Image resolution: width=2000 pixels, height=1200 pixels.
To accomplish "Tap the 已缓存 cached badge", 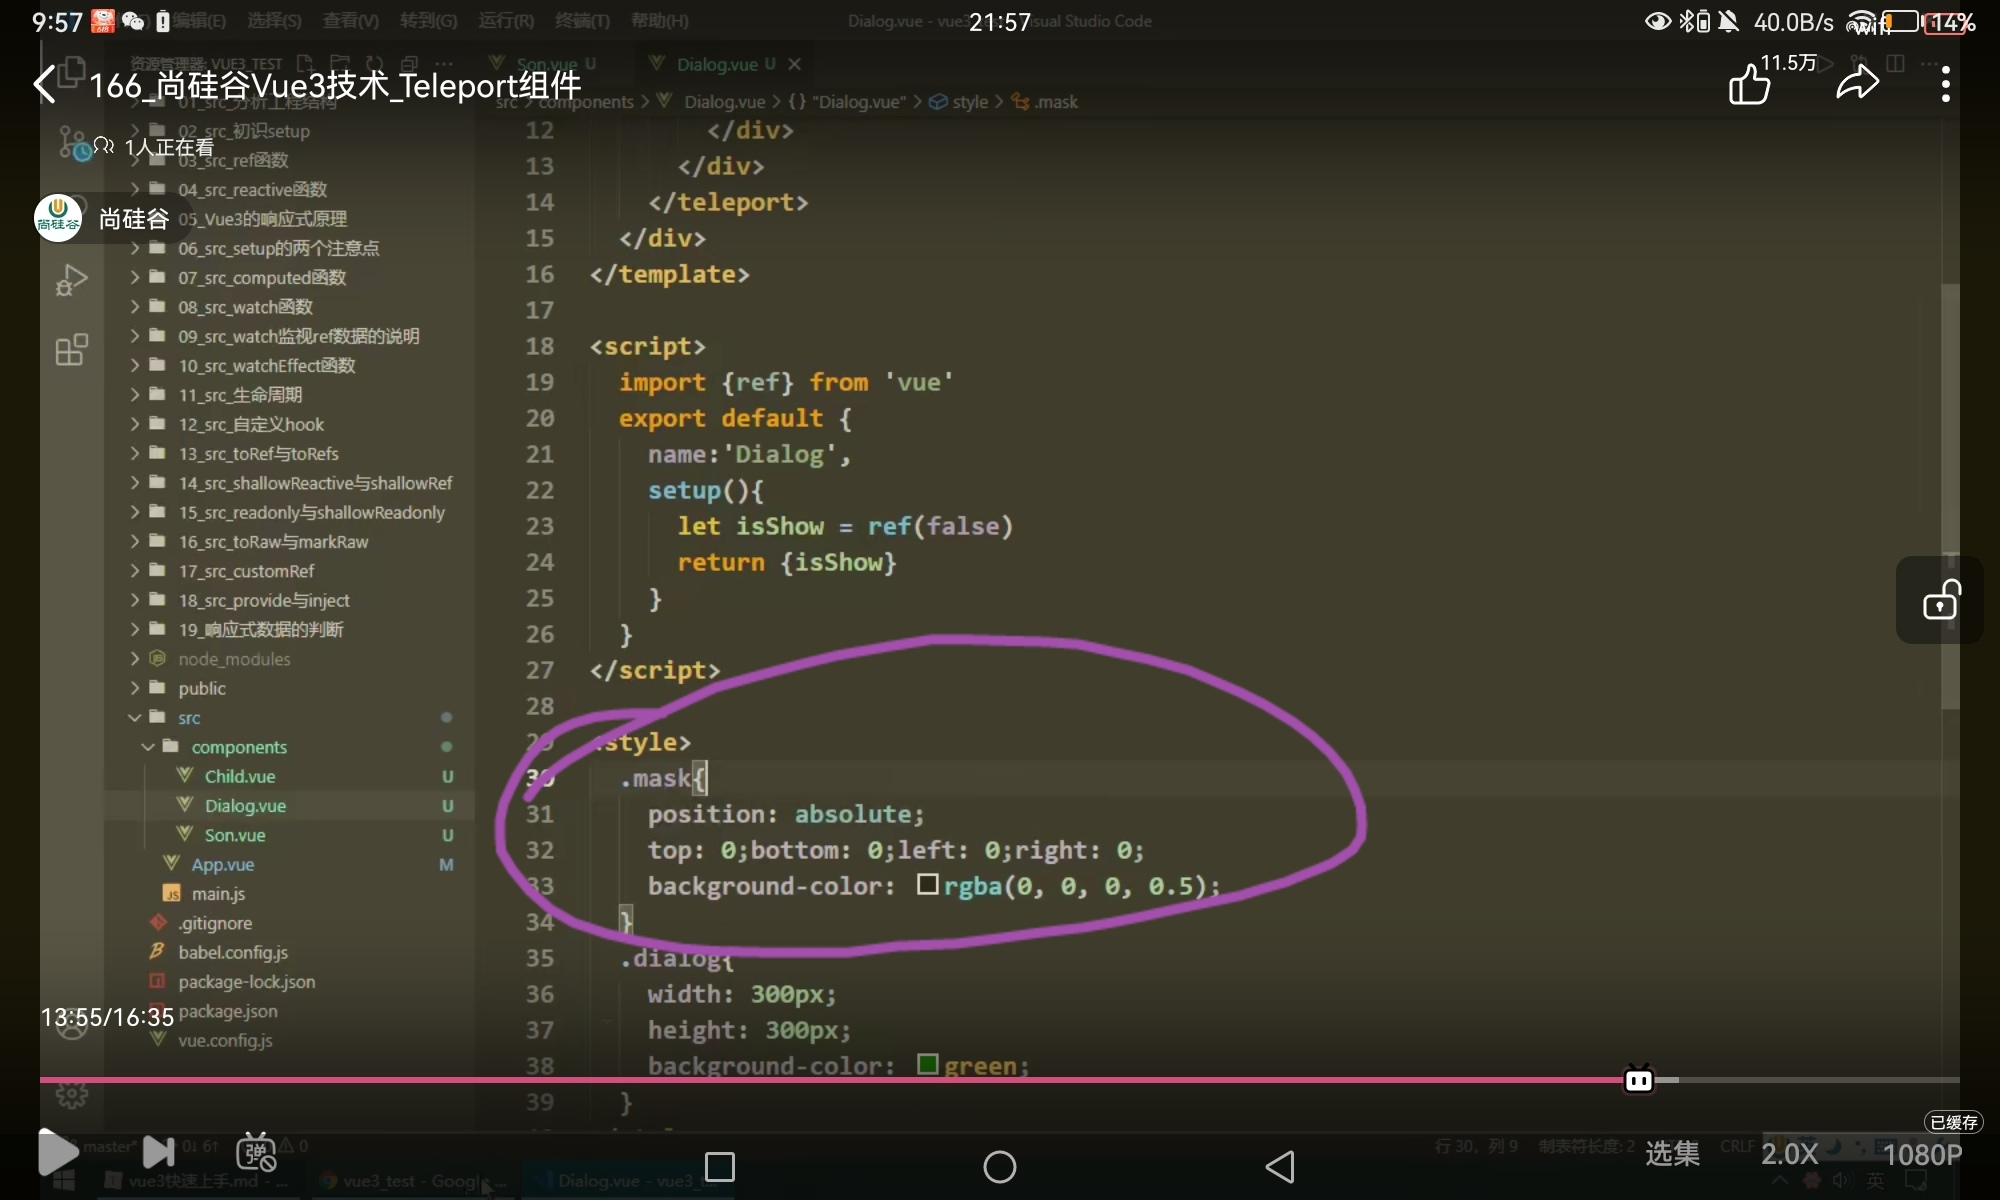I will point(1953,1122).
